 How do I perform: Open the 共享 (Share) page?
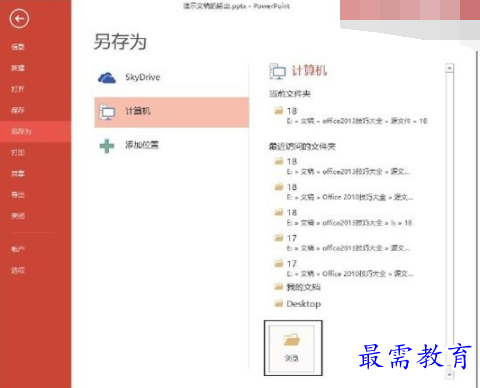[x=18, y=174]
